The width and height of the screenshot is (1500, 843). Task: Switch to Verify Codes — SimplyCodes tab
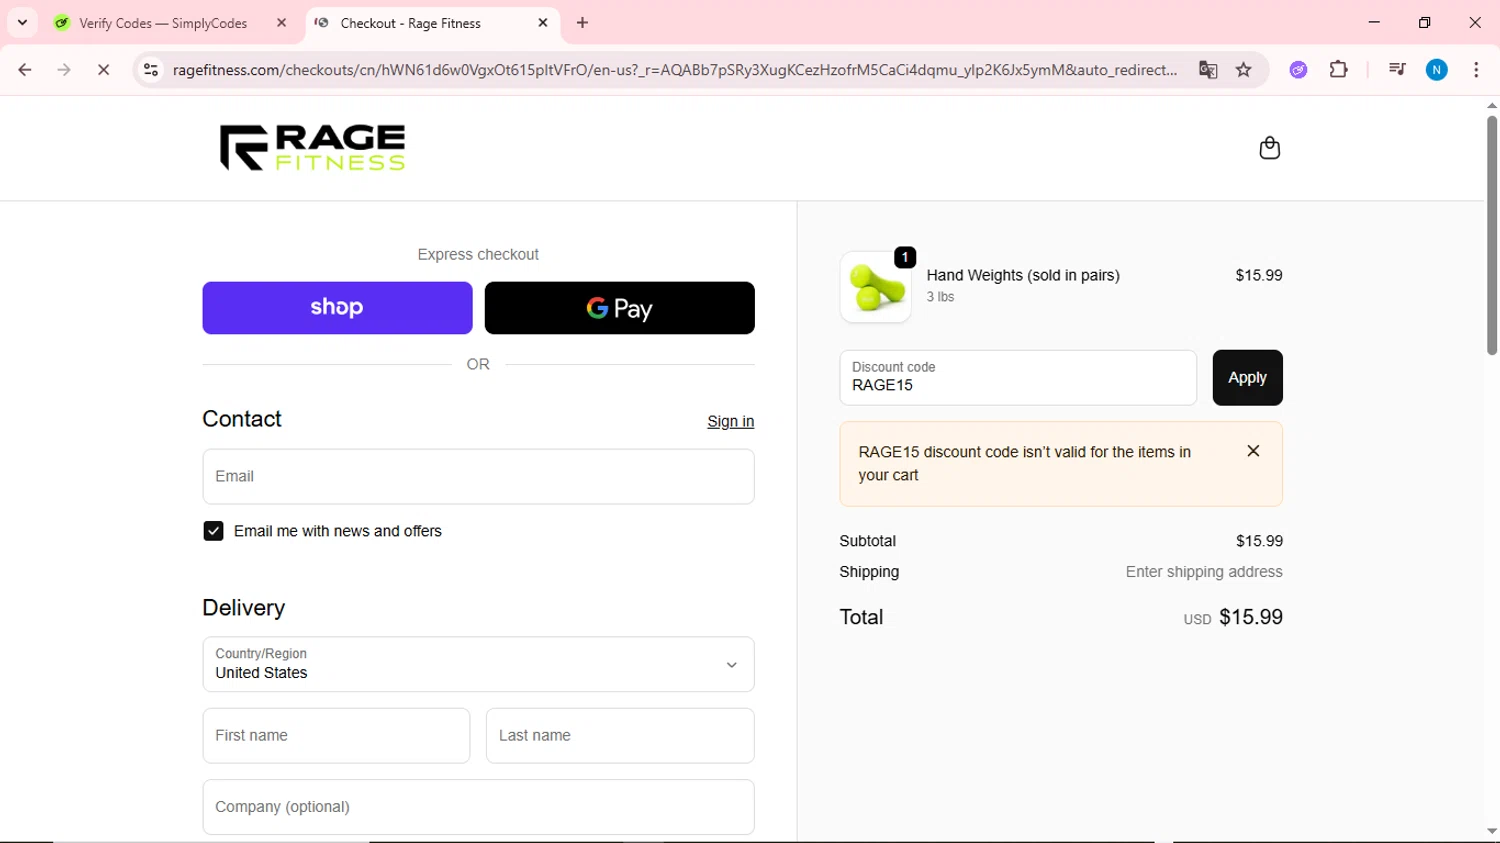tap(163, 23)
